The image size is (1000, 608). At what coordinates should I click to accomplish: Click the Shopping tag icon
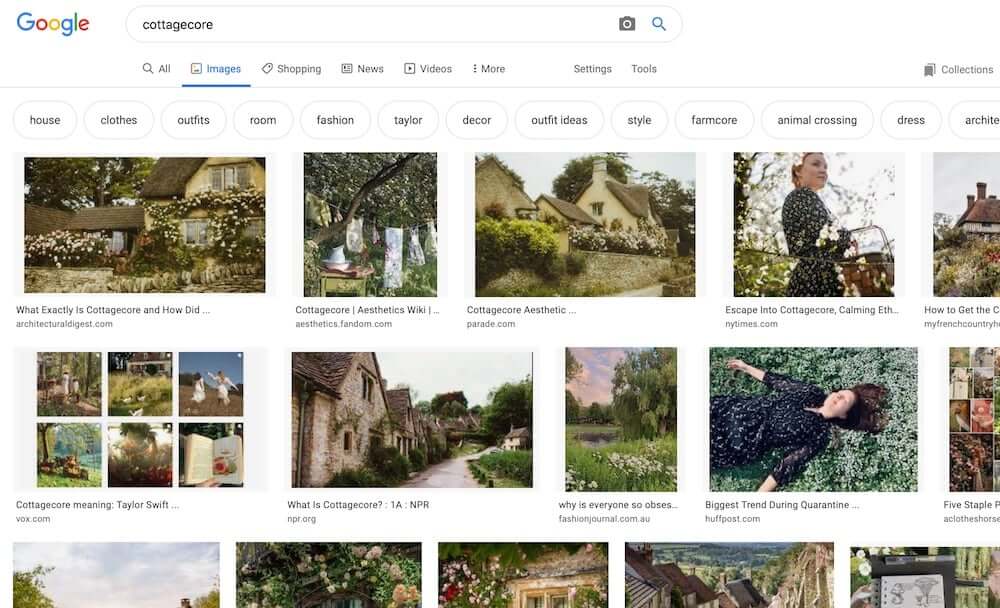267,68
